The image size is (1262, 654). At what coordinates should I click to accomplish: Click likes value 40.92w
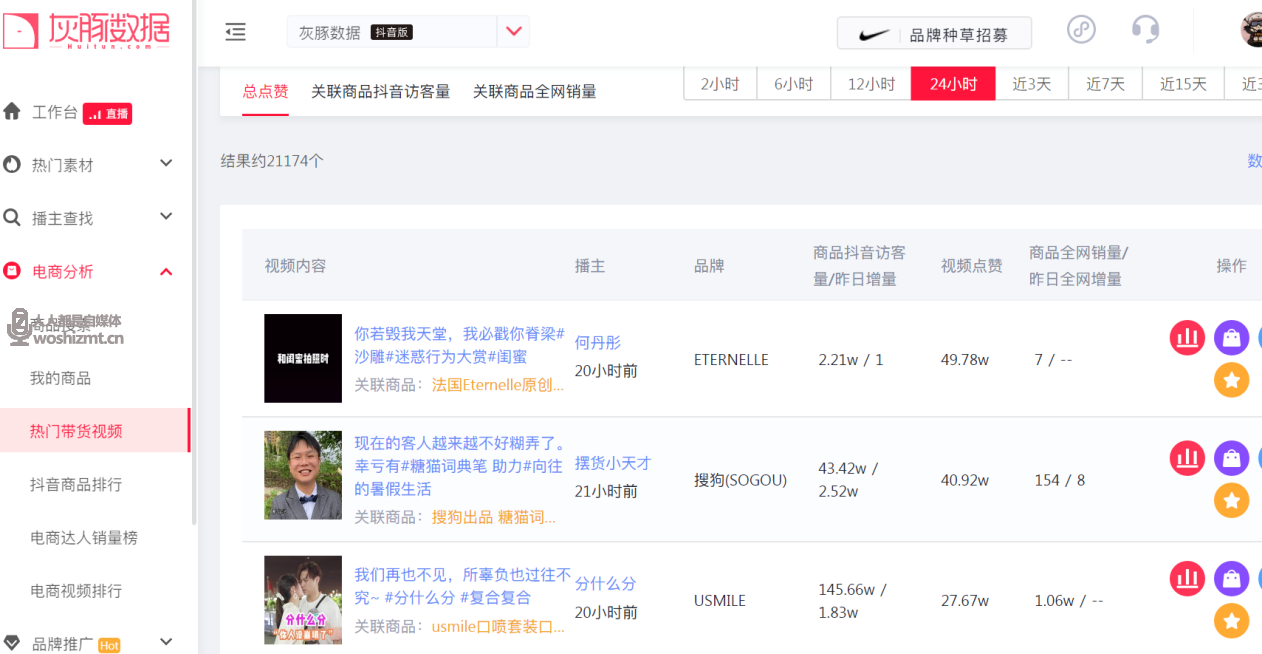pyautogui.click(x=965, y=480)
